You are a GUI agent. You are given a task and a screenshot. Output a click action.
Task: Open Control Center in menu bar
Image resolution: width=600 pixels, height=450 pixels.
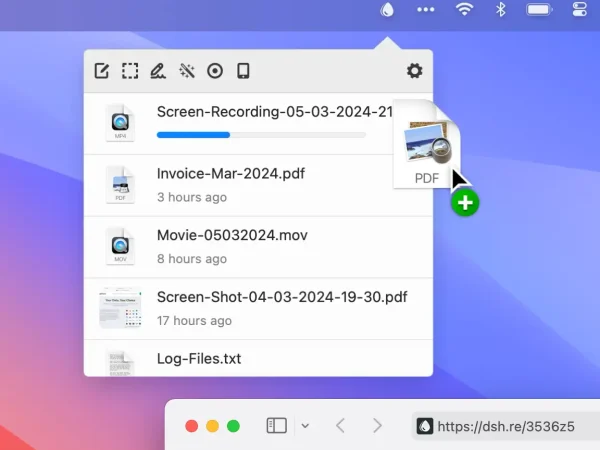(579, 10)
